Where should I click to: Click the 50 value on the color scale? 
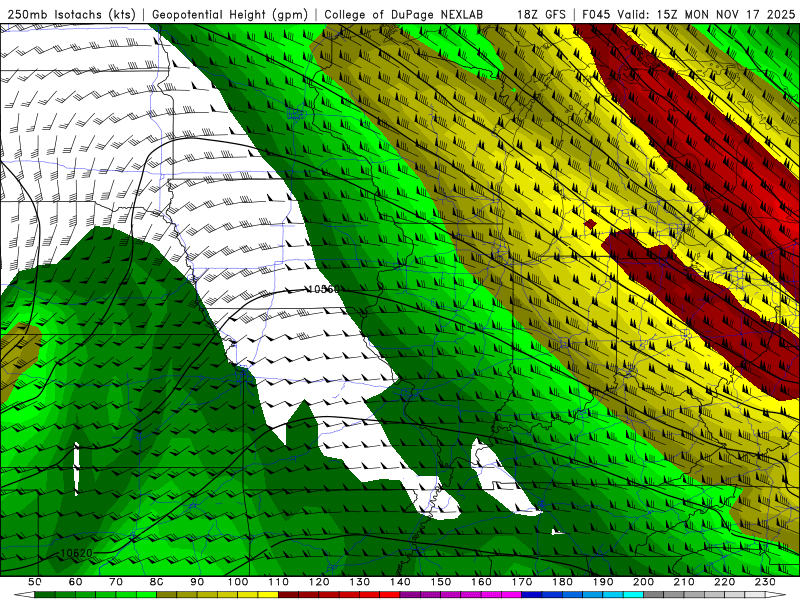coord(35,582)
